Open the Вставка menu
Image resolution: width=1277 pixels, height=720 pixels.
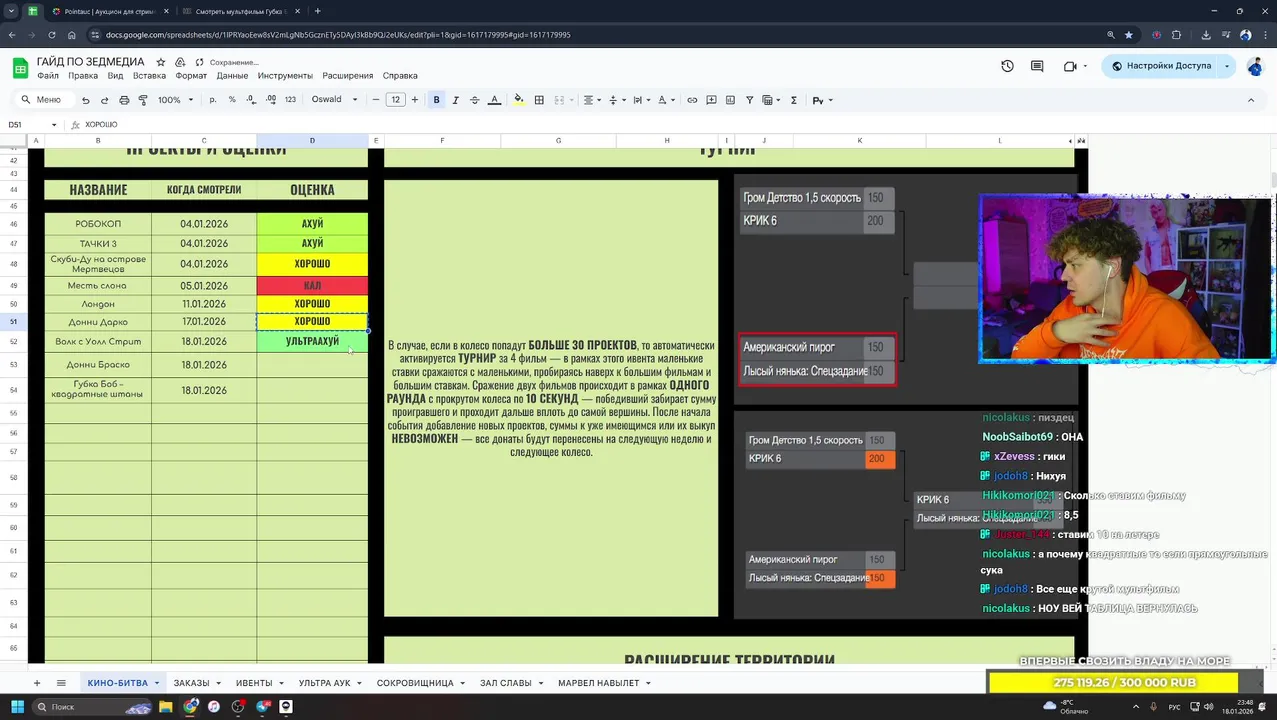(x=149, y=76)
